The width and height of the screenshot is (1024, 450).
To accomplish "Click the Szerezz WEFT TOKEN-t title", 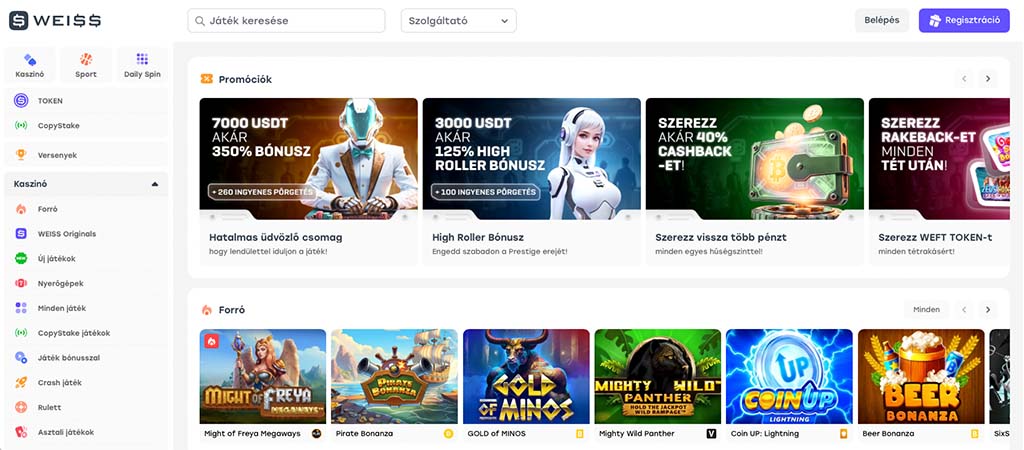I will [x=935, y=237].
